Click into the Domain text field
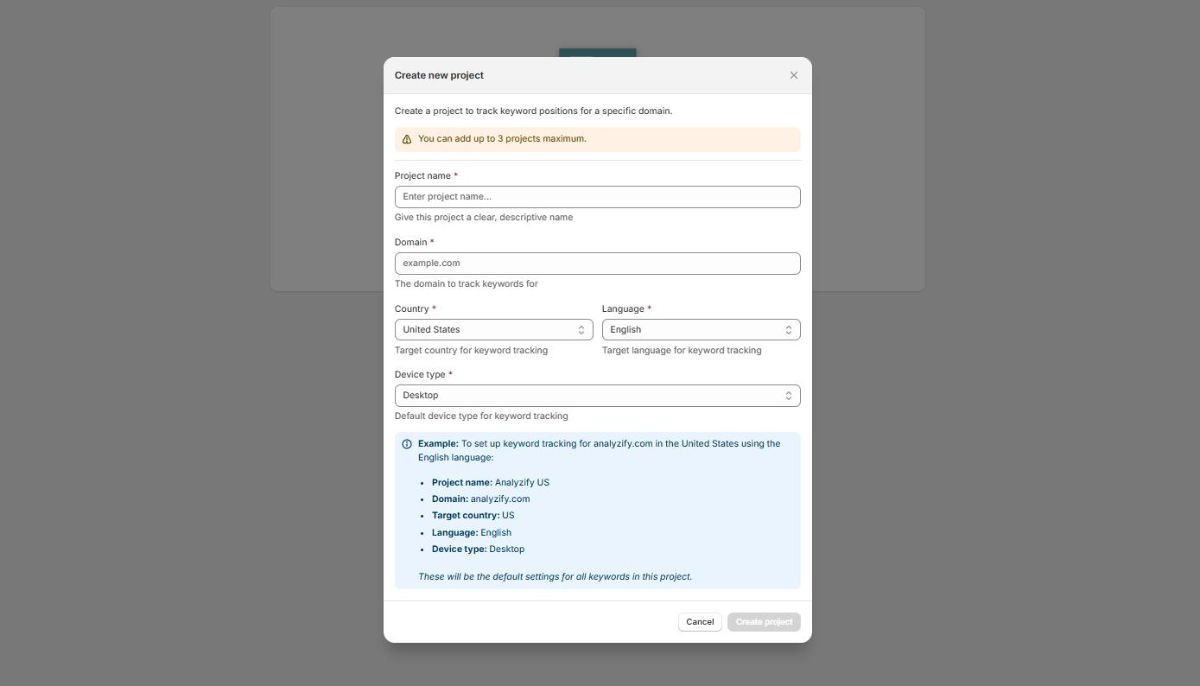This screenshot has height=686, width=1200. tap(597, 263)
